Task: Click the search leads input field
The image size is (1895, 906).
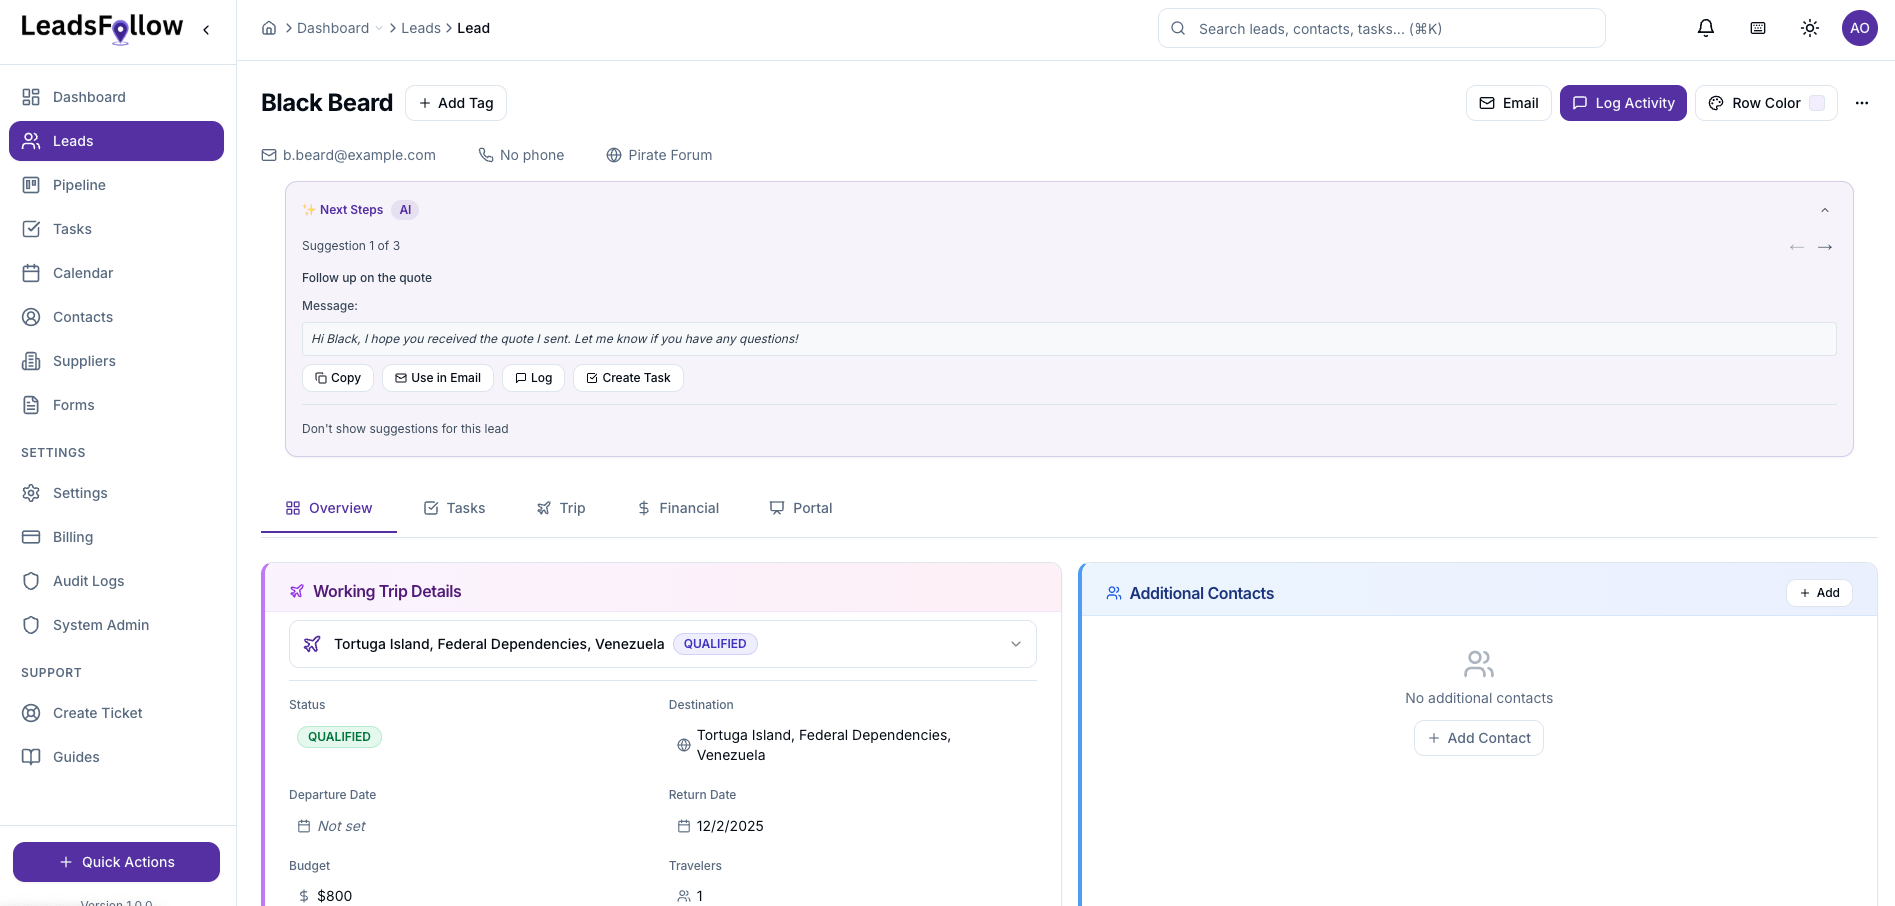Action: (1380, 28)
